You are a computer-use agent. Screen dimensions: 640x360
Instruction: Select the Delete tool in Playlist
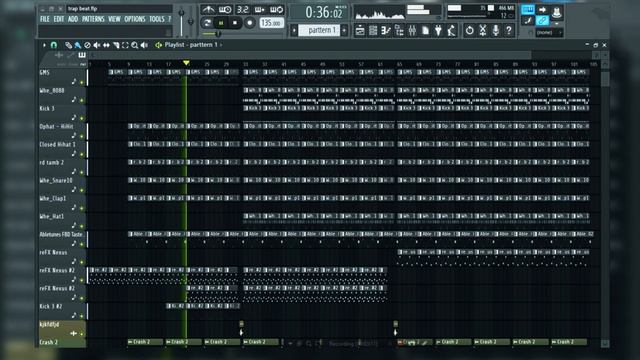pos(87,45)
